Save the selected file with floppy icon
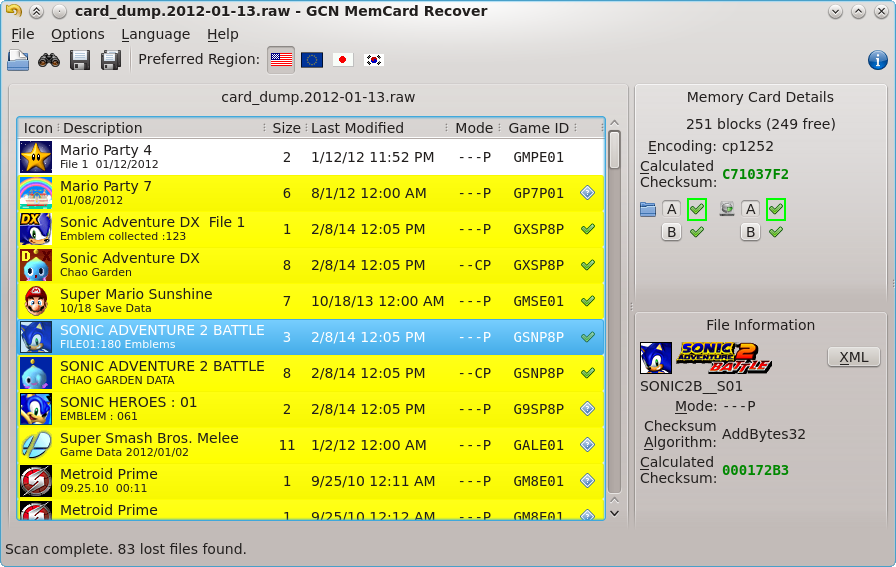Screen dimensions: 896x567 point(80,60)
